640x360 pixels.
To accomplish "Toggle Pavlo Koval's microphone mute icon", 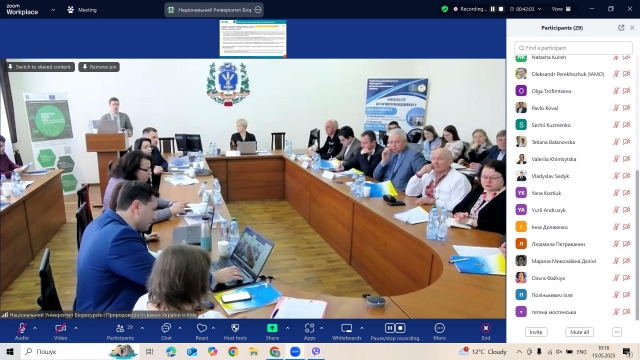I will click(x=616, y=108).
